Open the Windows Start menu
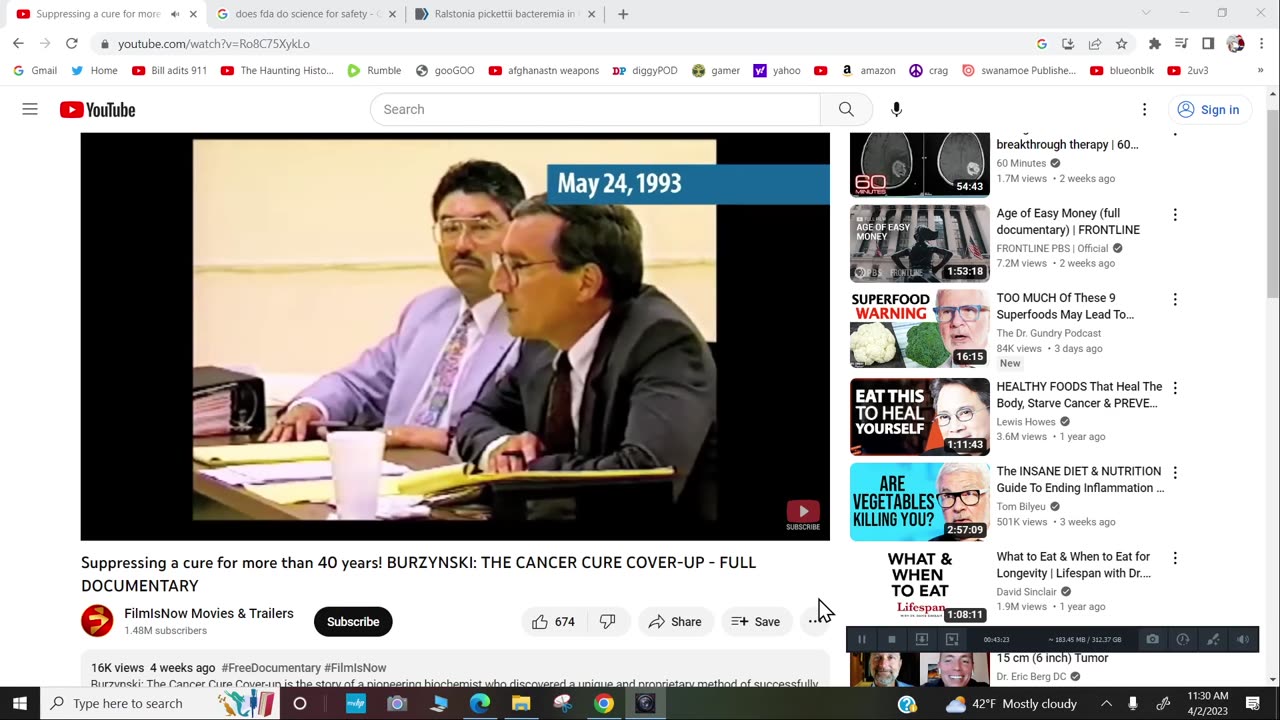Viewport: 1280px width, 720px height. (x=19, y=703)
